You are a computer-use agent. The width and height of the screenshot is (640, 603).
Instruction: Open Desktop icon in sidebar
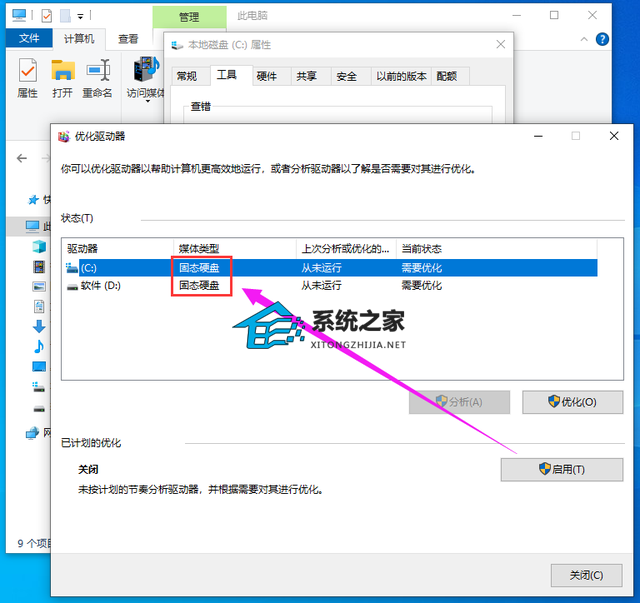click(x=39, y=366)
